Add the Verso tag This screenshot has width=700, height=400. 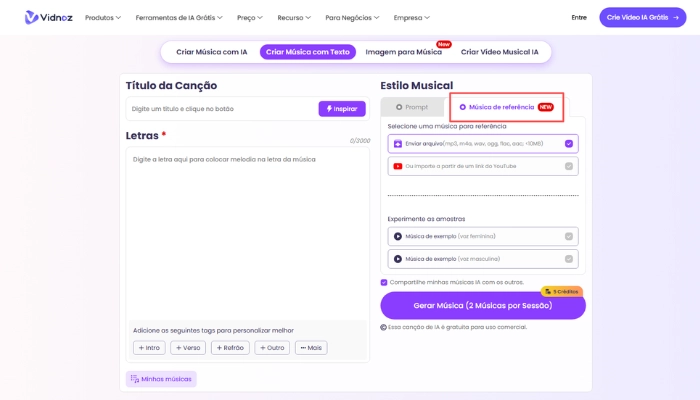coord(188,348)
